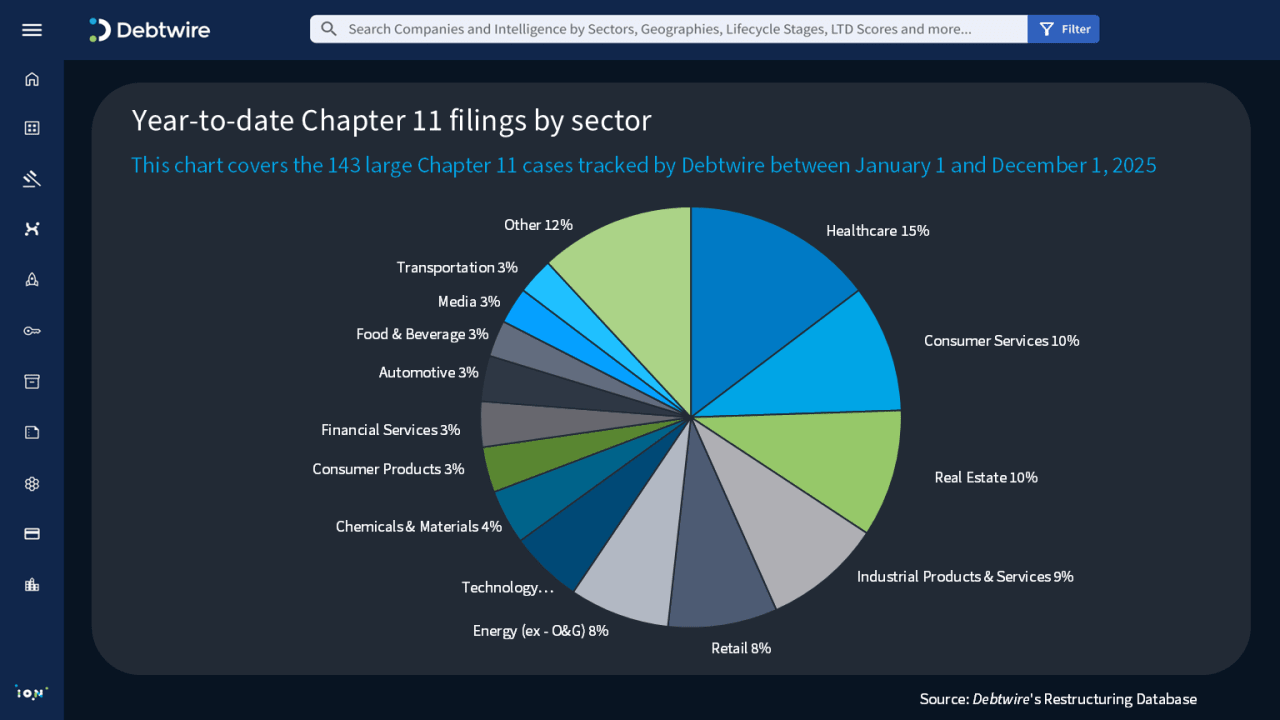Select the rocket icon in the sidebar
The image size is (1280, 720).
pos(32,280)
